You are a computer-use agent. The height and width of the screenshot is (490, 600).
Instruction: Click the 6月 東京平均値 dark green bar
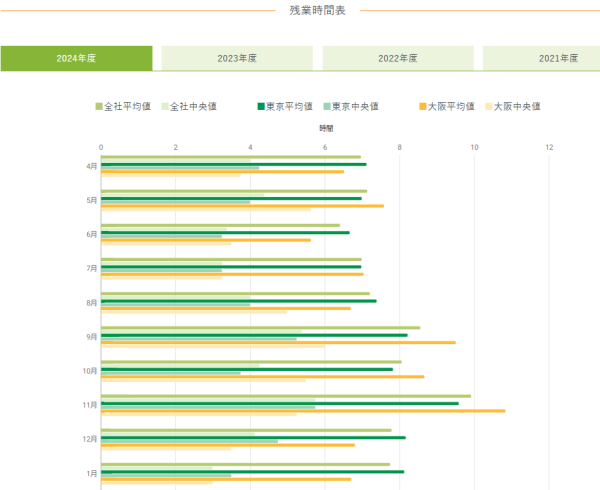tap(225, 233)
